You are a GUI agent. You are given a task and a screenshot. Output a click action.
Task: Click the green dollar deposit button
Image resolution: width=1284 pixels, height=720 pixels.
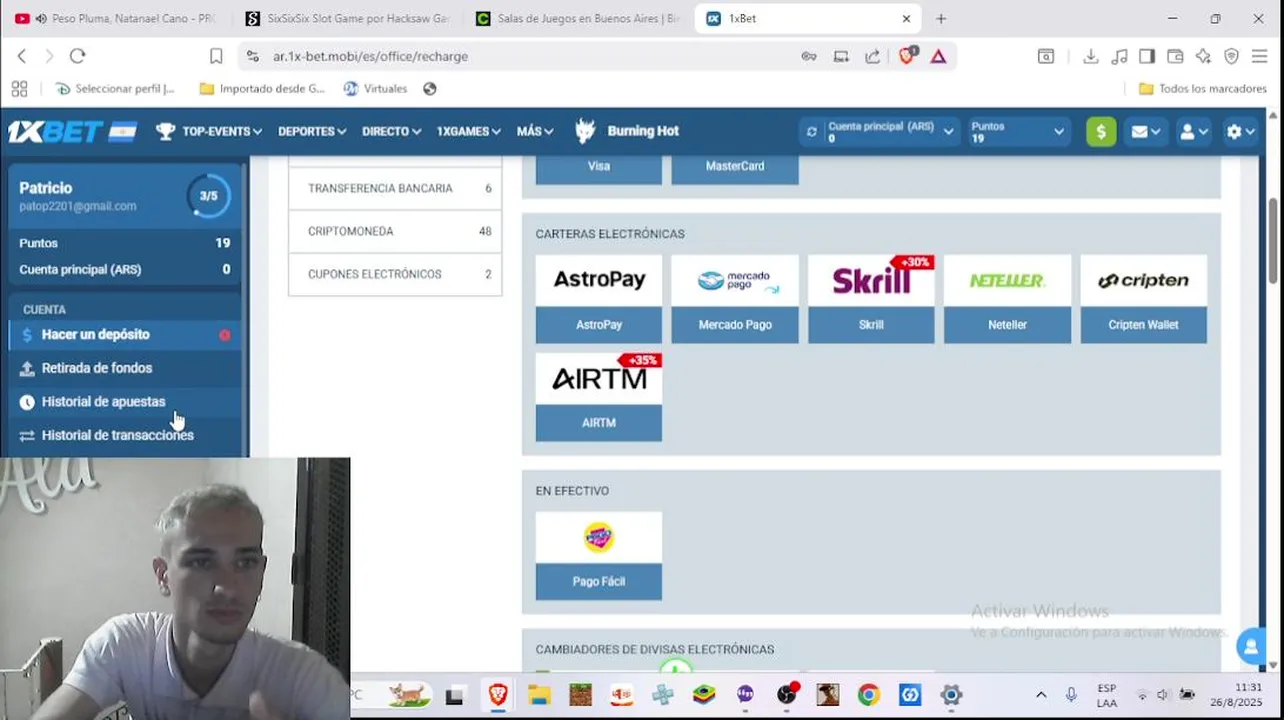pyautogui.click(x=1101, y=131)
